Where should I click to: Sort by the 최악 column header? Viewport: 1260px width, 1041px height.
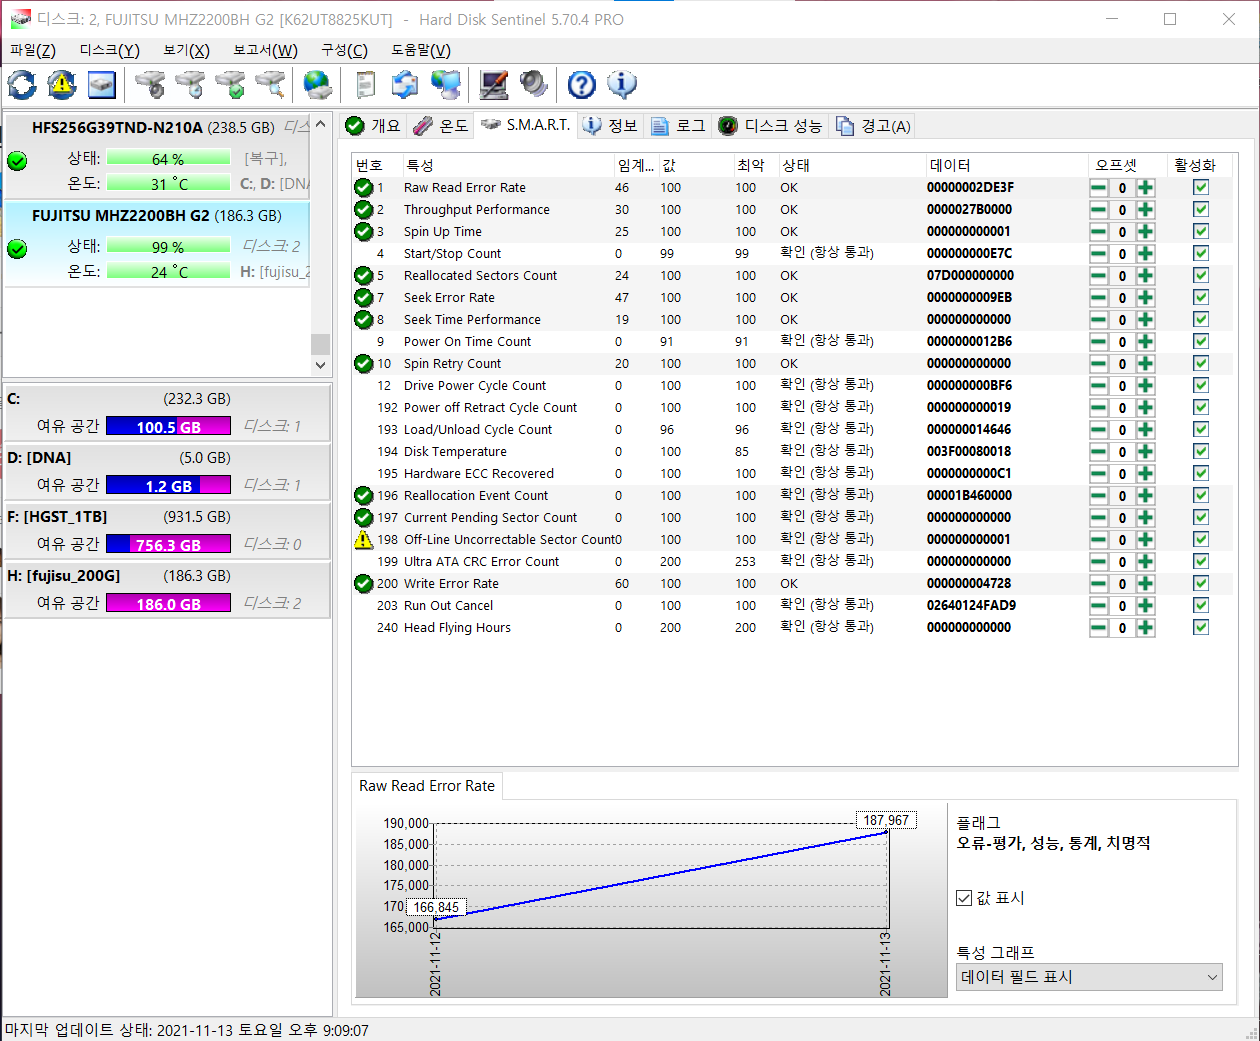click(x=755, y=166)
